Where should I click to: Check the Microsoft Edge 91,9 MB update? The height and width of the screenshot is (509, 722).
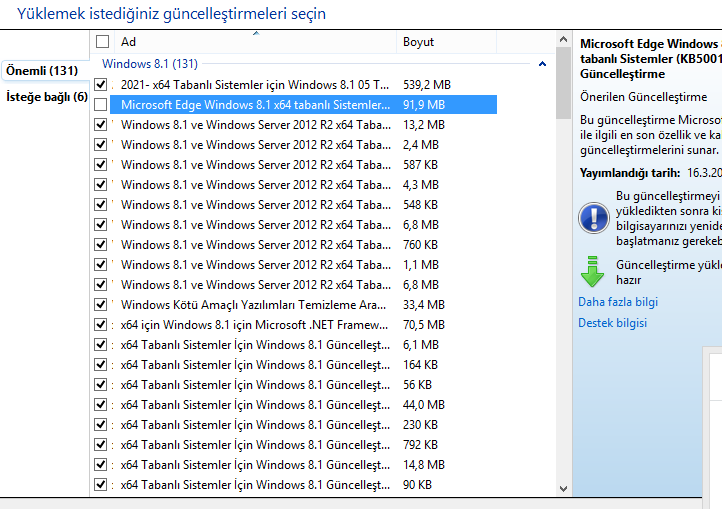coord(100,105)
